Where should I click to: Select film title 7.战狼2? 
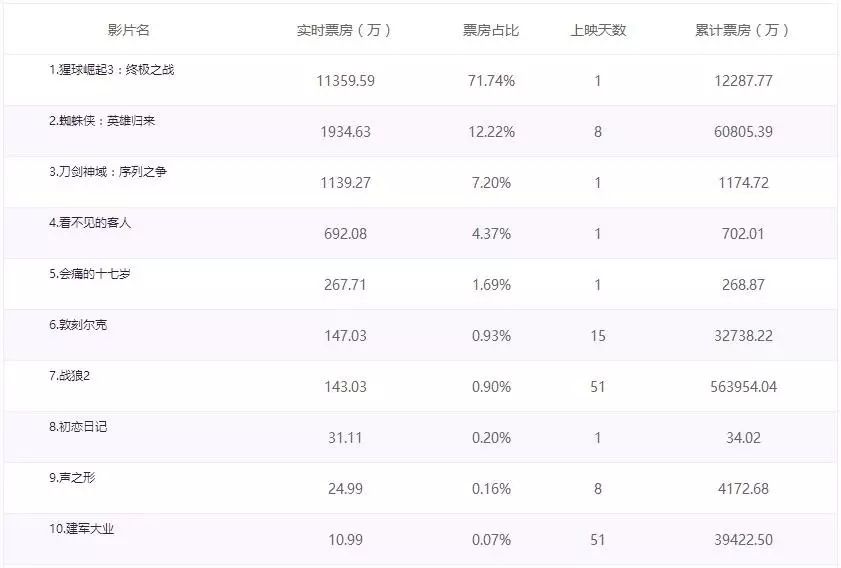[70, 375]
